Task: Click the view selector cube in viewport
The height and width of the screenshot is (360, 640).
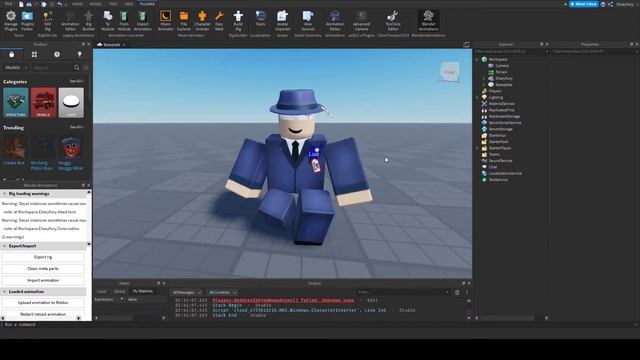Action: [449, 72]
